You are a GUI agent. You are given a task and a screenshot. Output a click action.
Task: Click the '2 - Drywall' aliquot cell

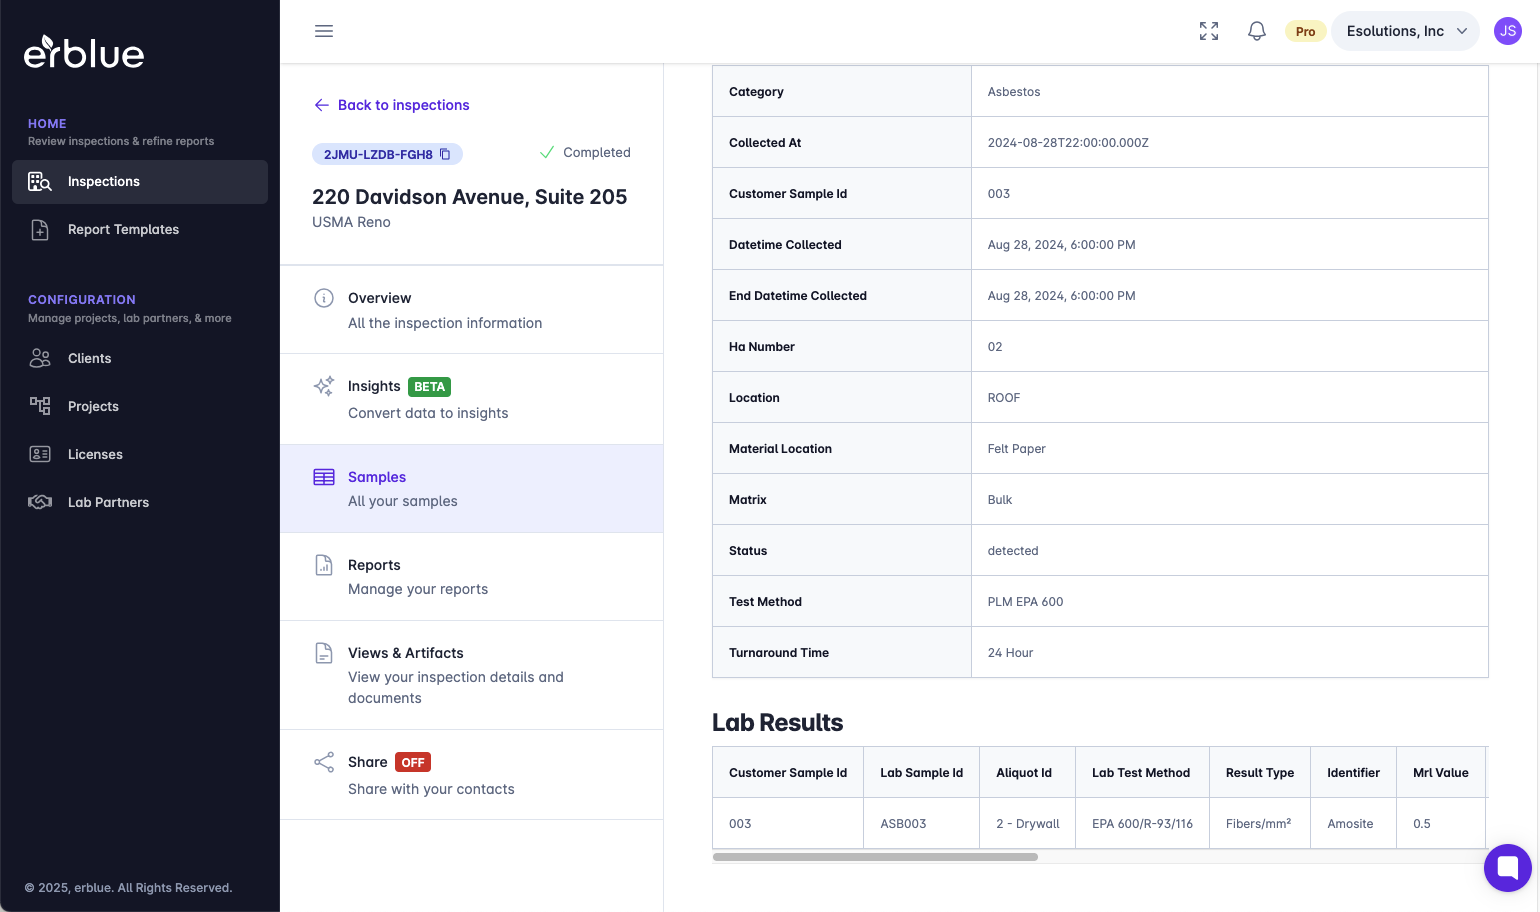click(1028, 824)
